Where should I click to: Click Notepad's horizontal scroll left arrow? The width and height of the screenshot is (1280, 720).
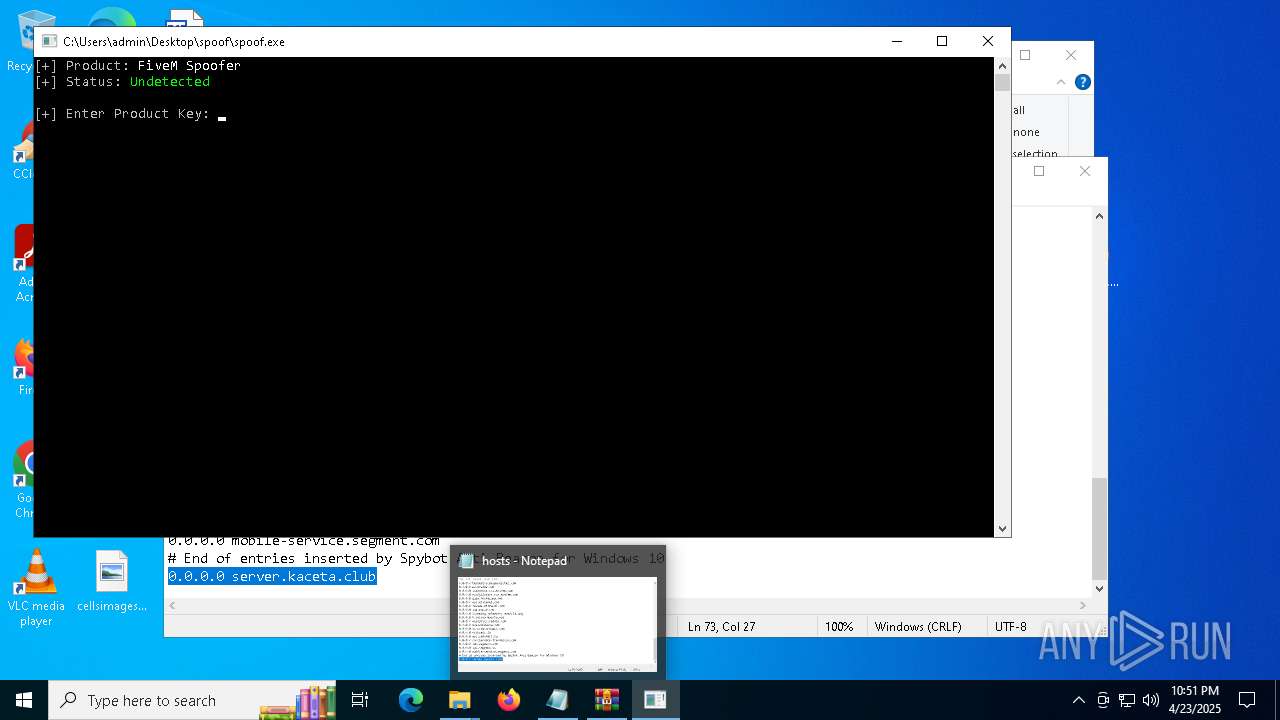173,605
